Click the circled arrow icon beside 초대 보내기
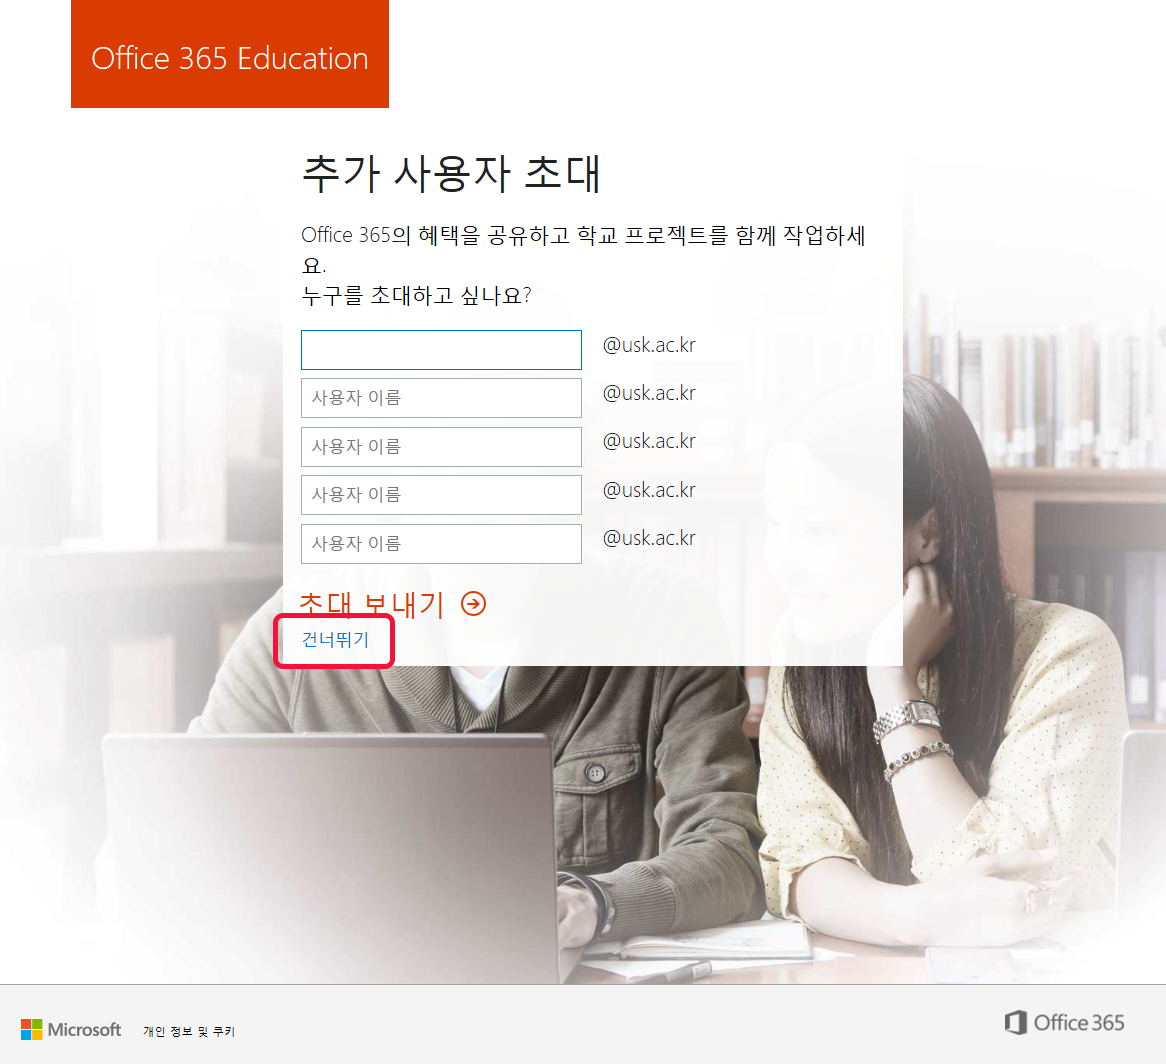The image size is (1166, 1064). pyautogui.click(x=473, y=604)
